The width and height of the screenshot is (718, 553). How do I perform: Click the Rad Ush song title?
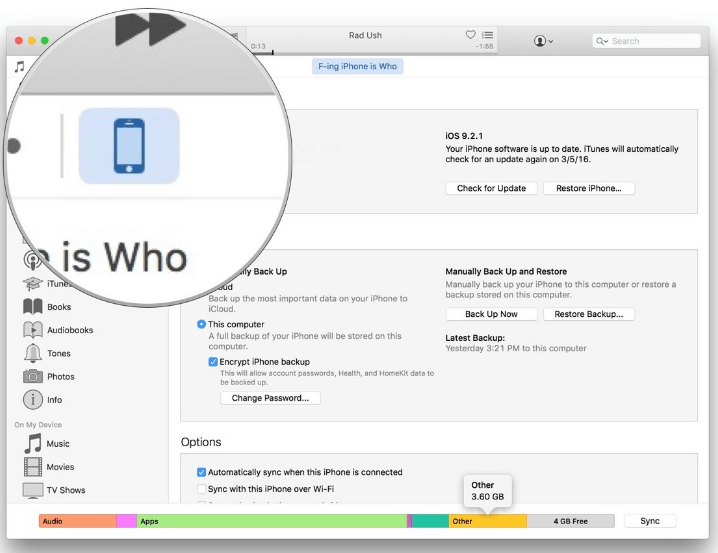tap(365, 35)
